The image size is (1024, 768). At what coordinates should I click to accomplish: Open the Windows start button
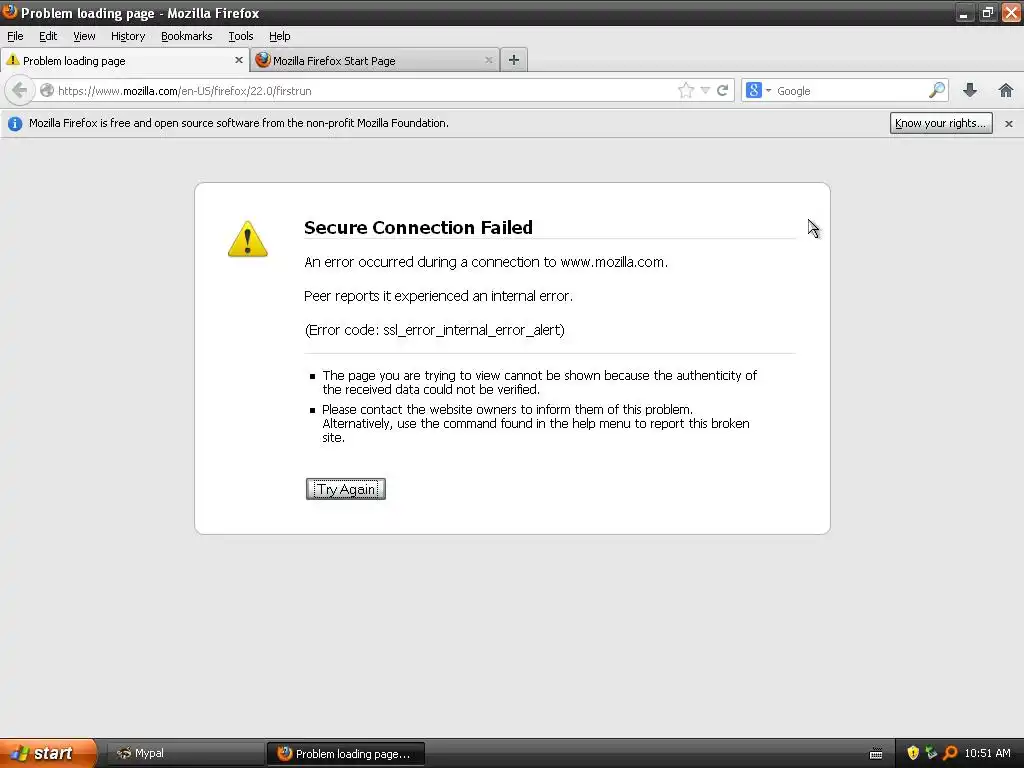pos(48,753)
